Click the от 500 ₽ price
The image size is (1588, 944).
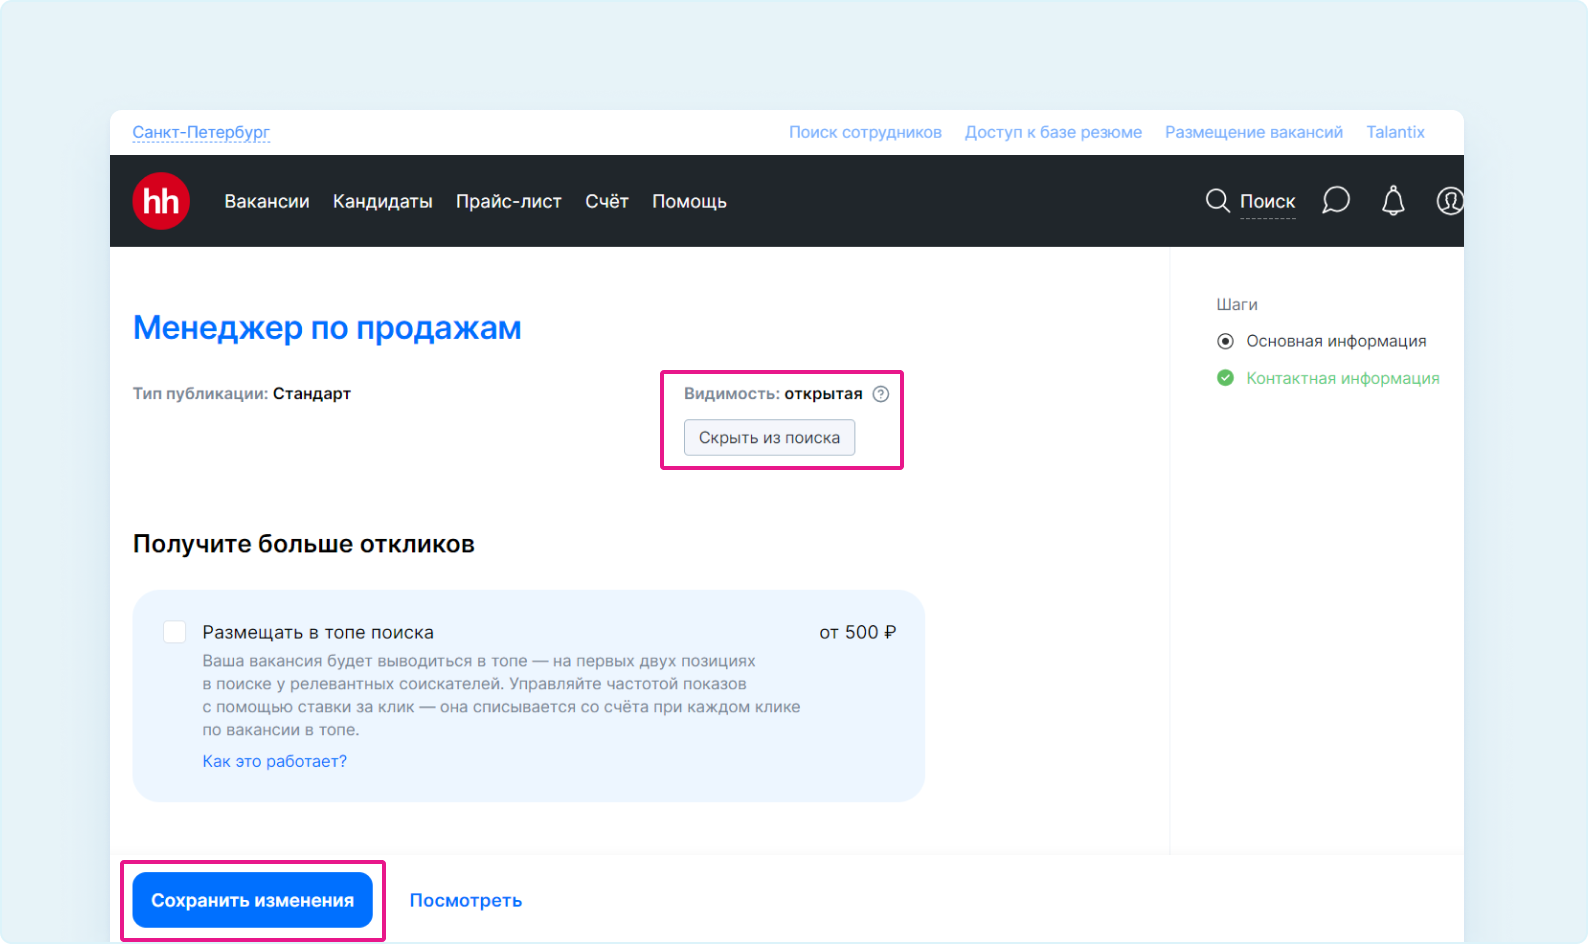tap(858, 632)
